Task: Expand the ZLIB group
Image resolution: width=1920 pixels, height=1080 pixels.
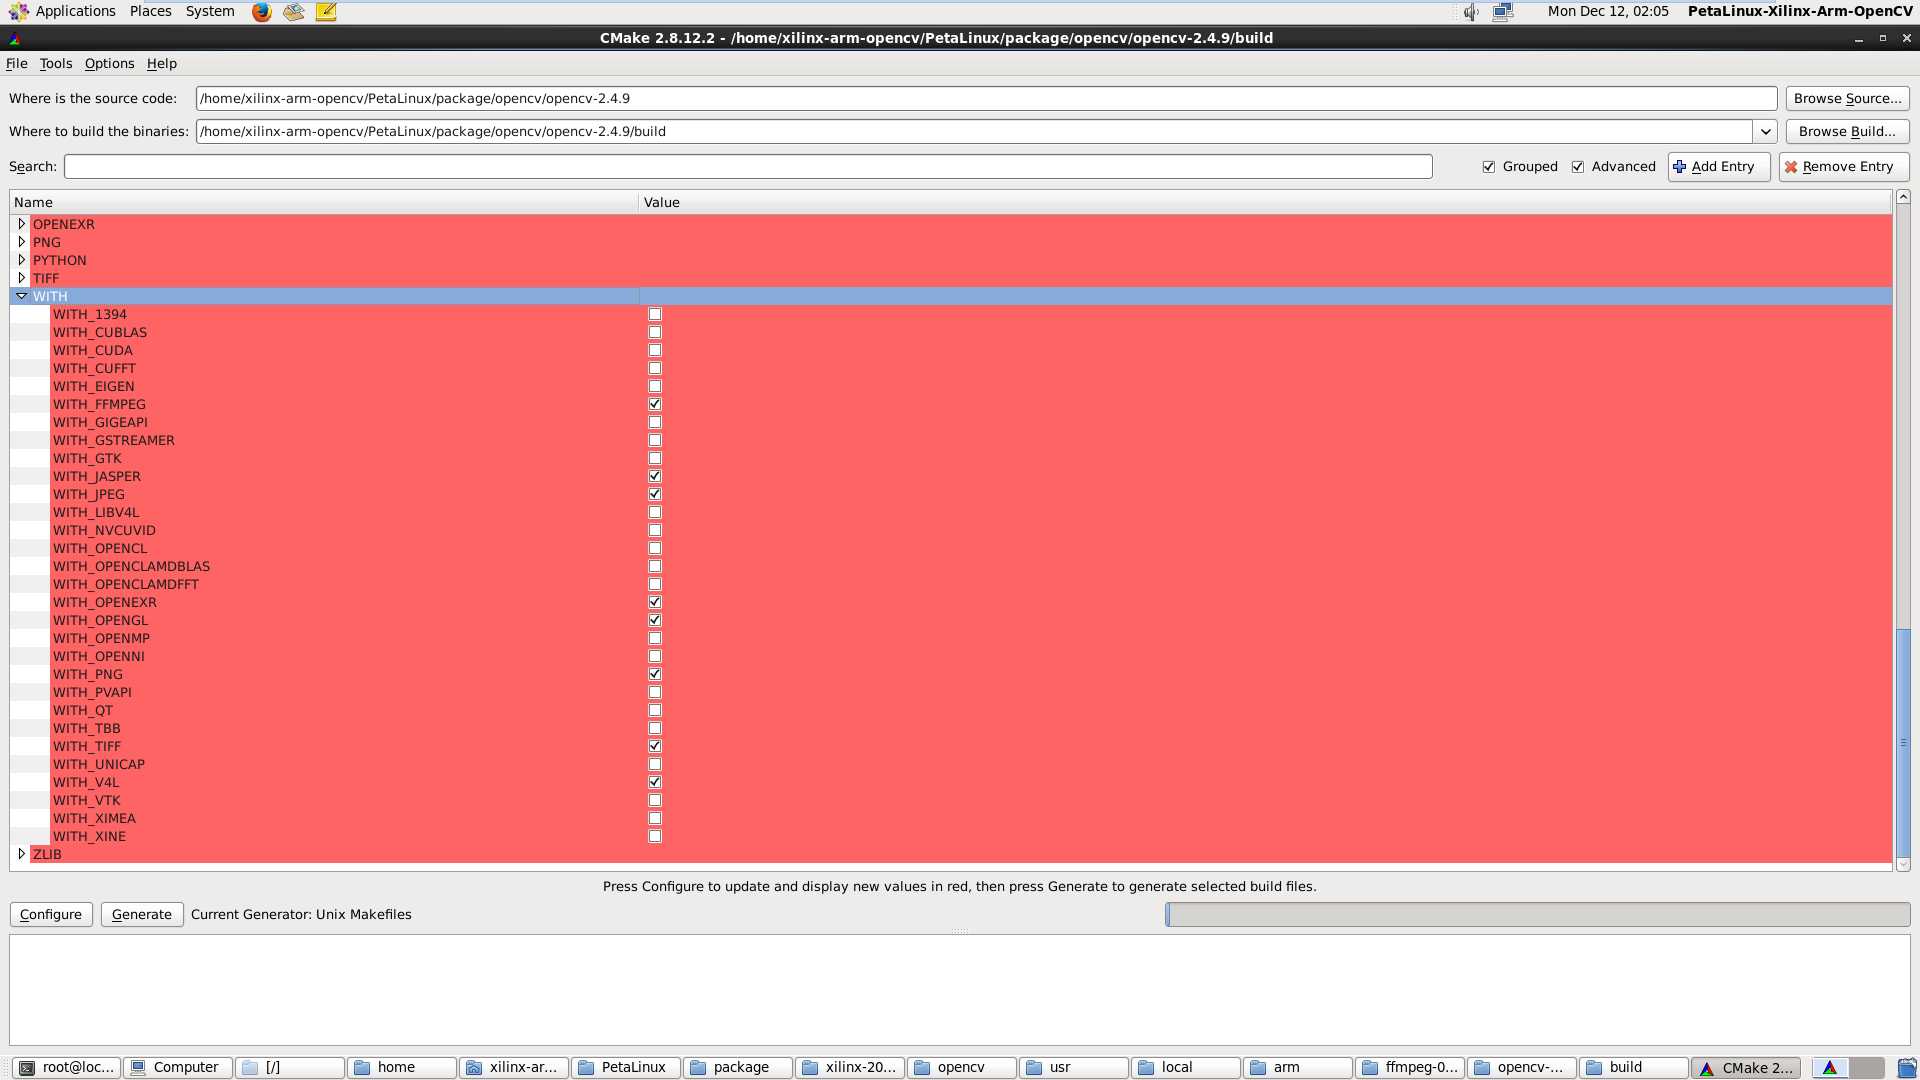Action: tap(21, 854)
